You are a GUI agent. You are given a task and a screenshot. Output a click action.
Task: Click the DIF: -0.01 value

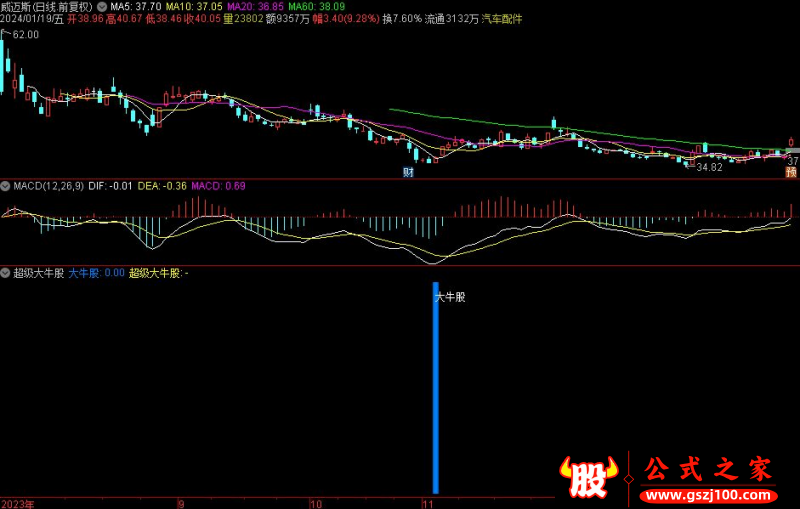[x=110, y=186]
